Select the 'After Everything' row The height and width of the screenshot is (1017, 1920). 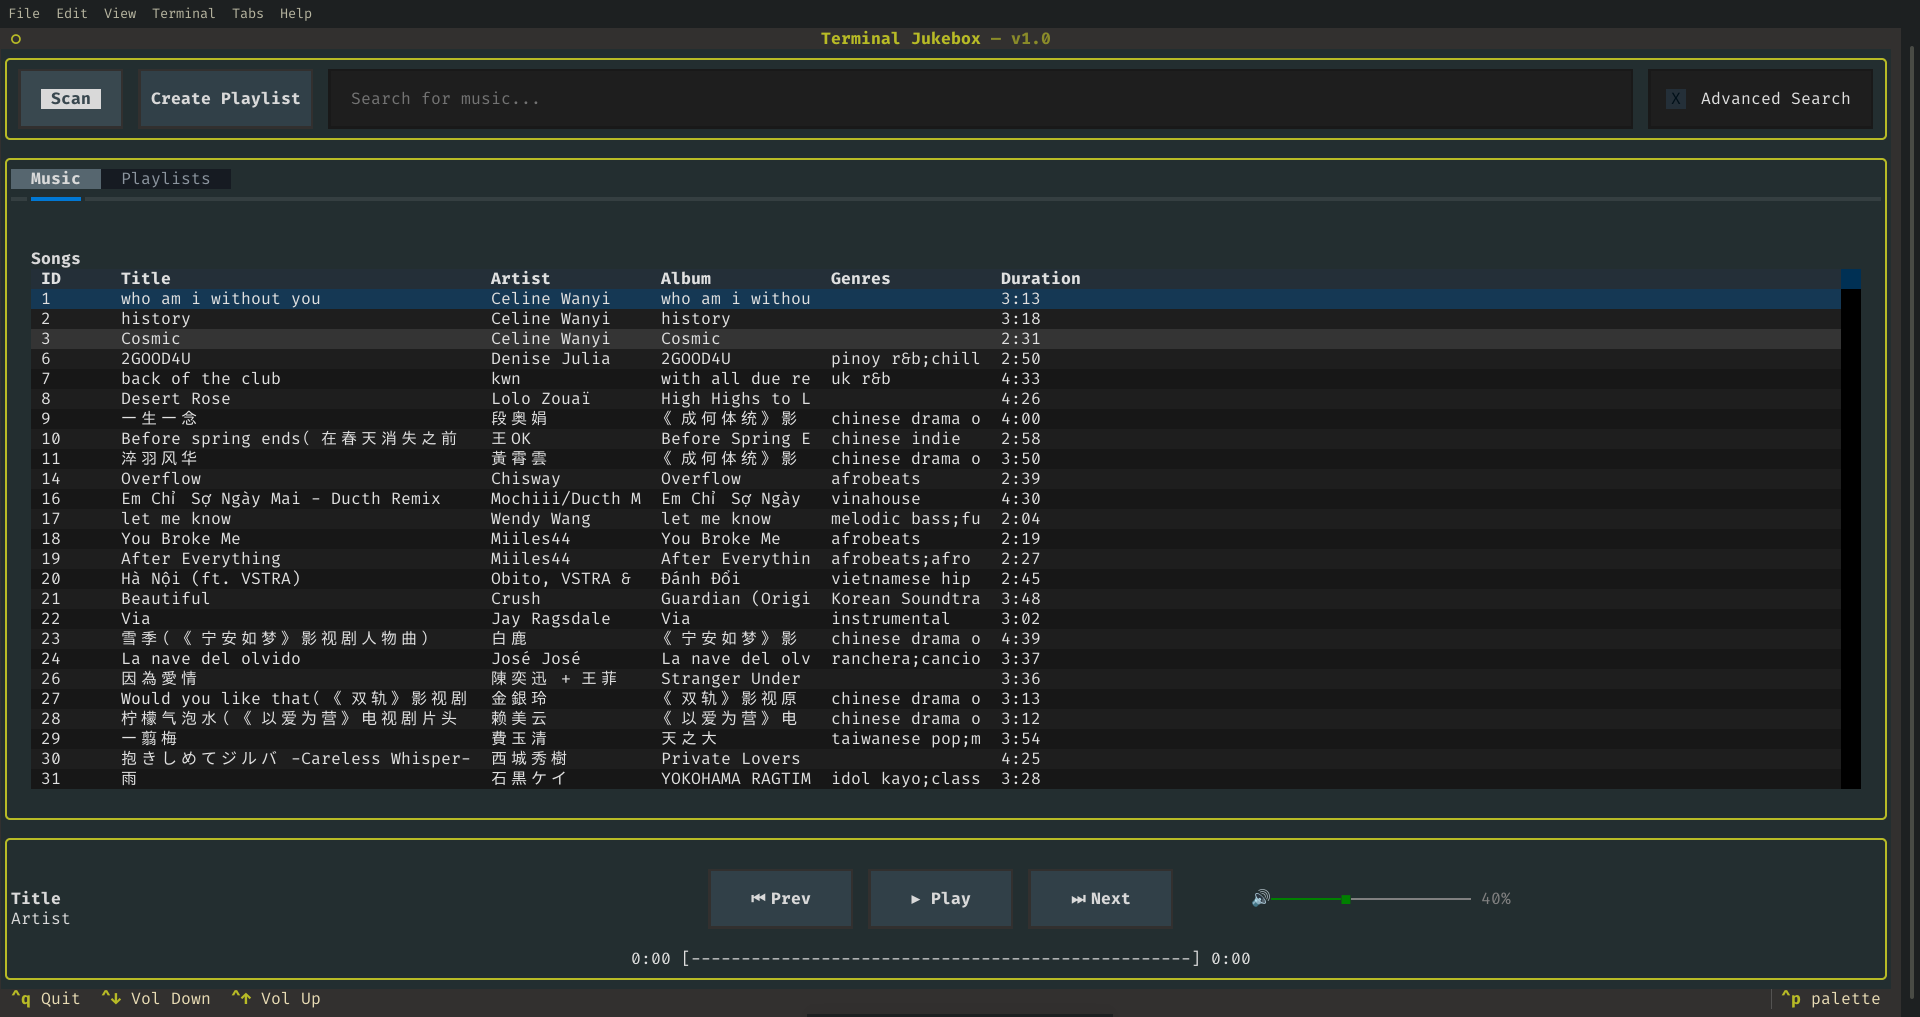936,558
